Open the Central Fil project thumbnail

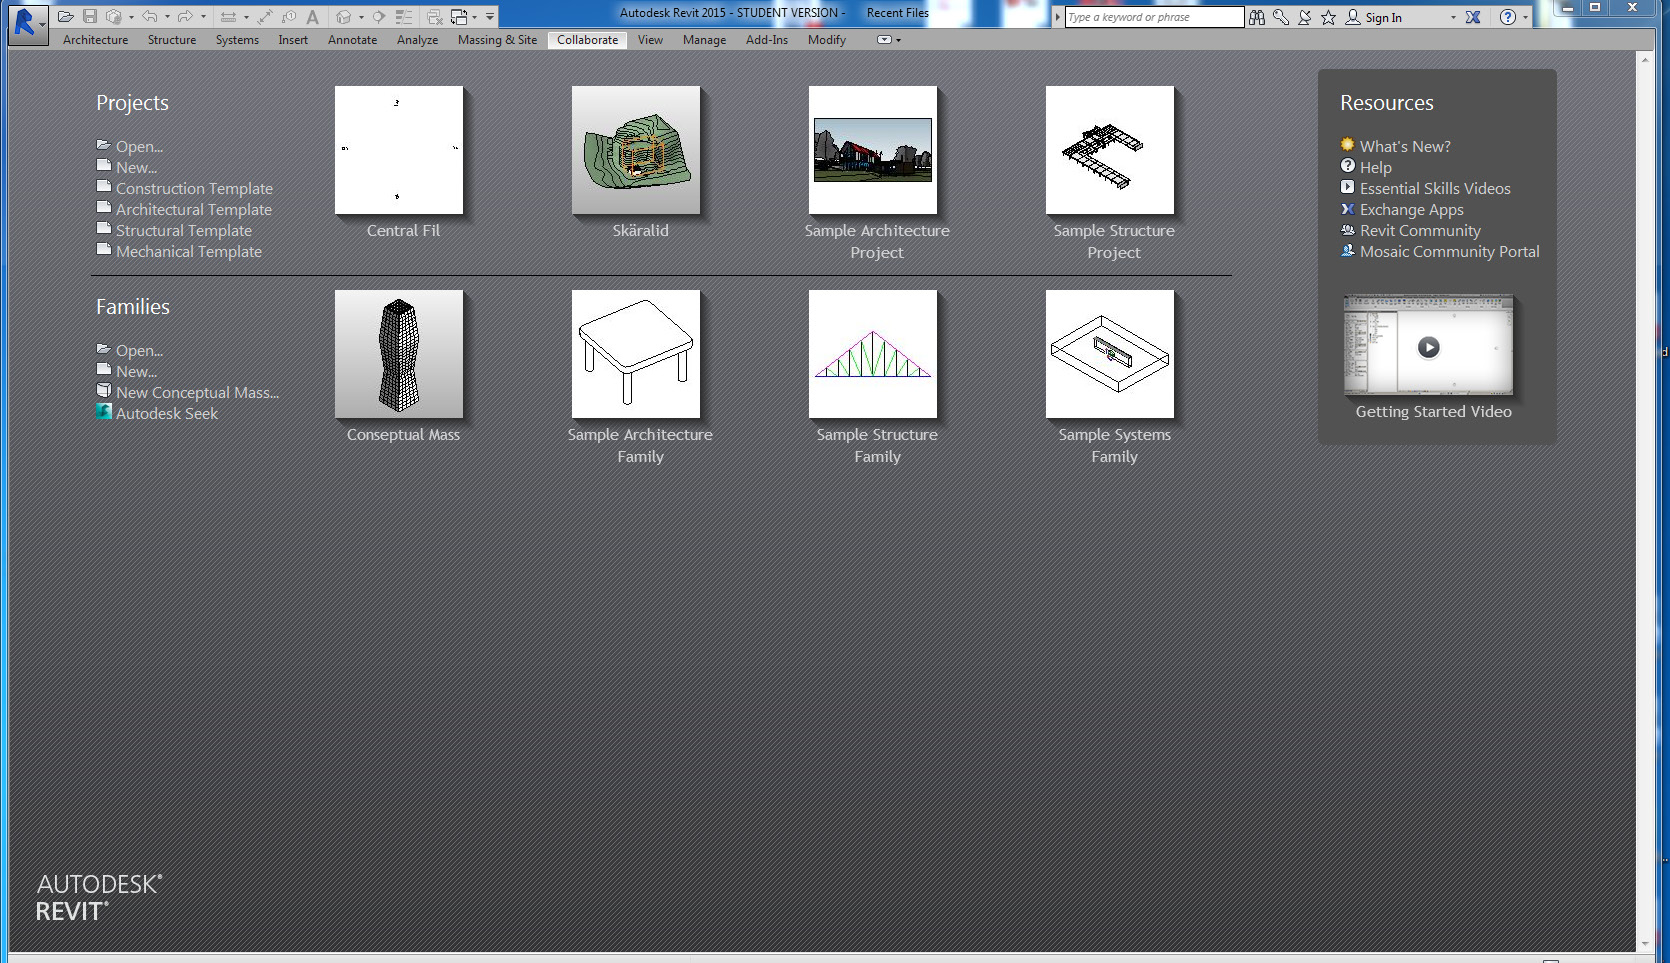399,150
